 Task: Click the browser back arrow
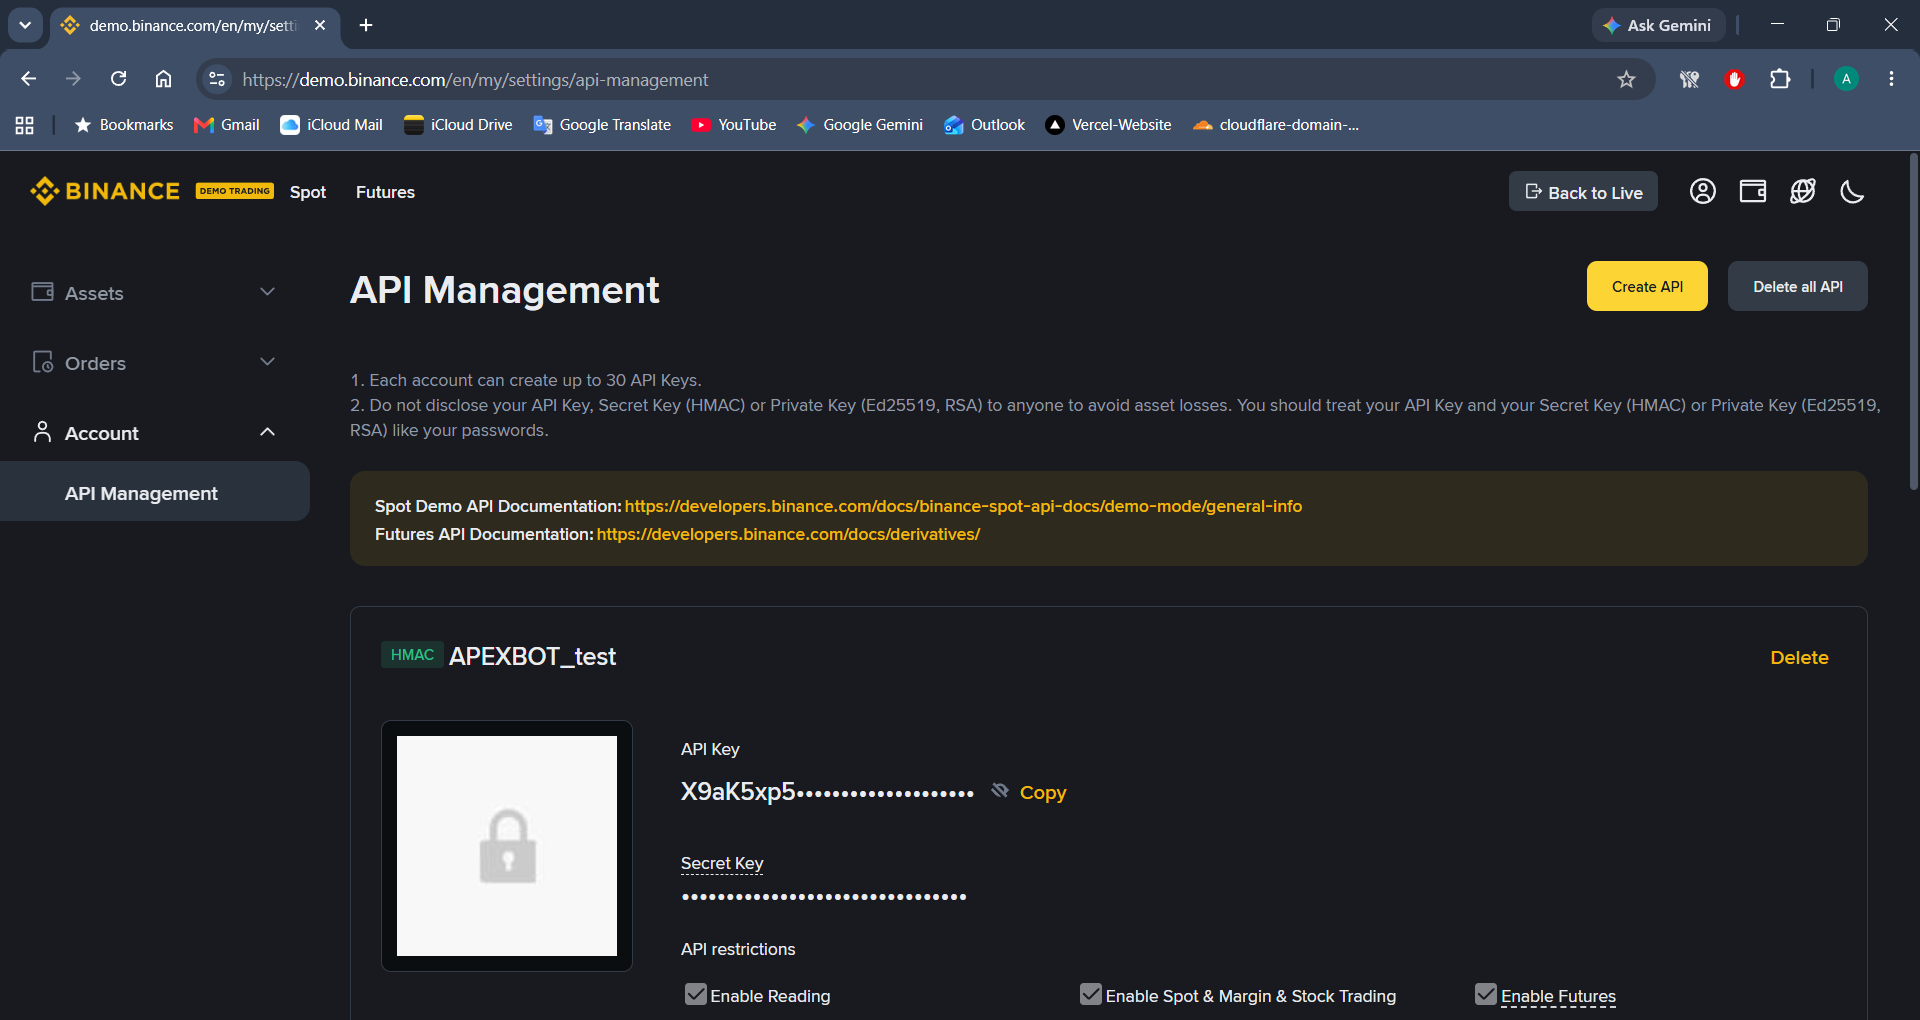point(28,79)
